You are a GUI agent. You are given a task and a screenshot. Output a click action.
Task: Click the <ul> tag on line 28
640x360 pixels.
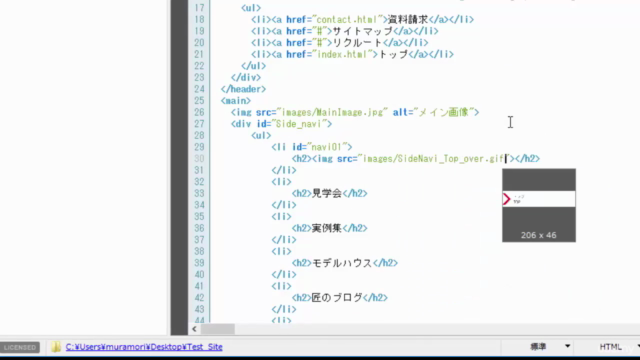pyautogui.click(x=261, y=136)
